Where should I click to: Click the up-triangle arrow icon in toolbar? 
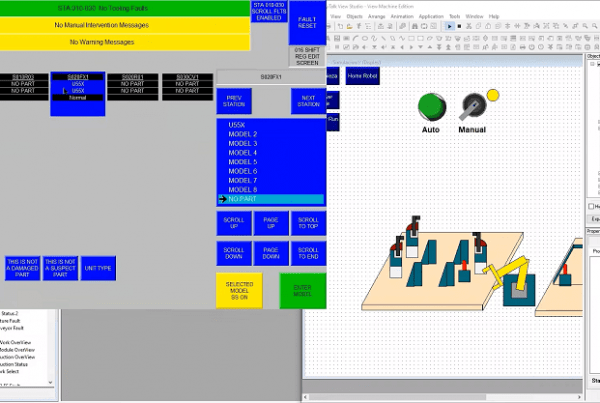[430, 47]
